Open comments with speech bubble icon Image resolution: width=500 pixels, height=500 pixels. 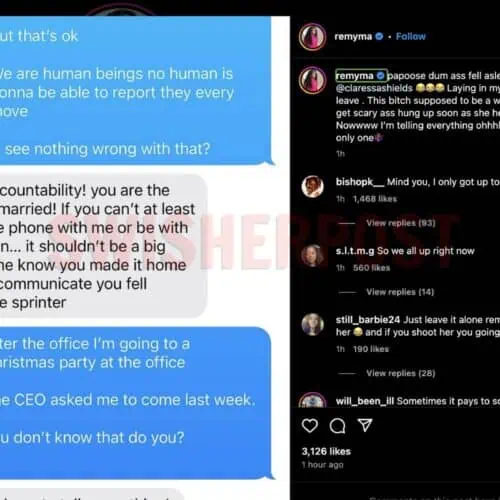coord(337,426)
